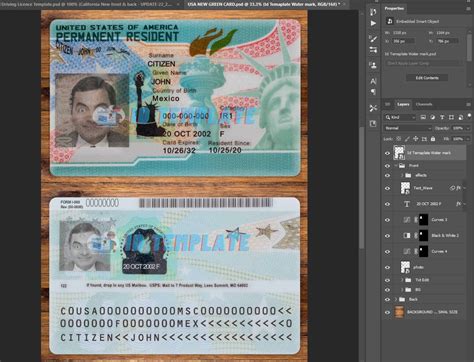The height and width of the screenshot is (362, 474).
Task: Lock position move icon
Action: tap(416, 139)
